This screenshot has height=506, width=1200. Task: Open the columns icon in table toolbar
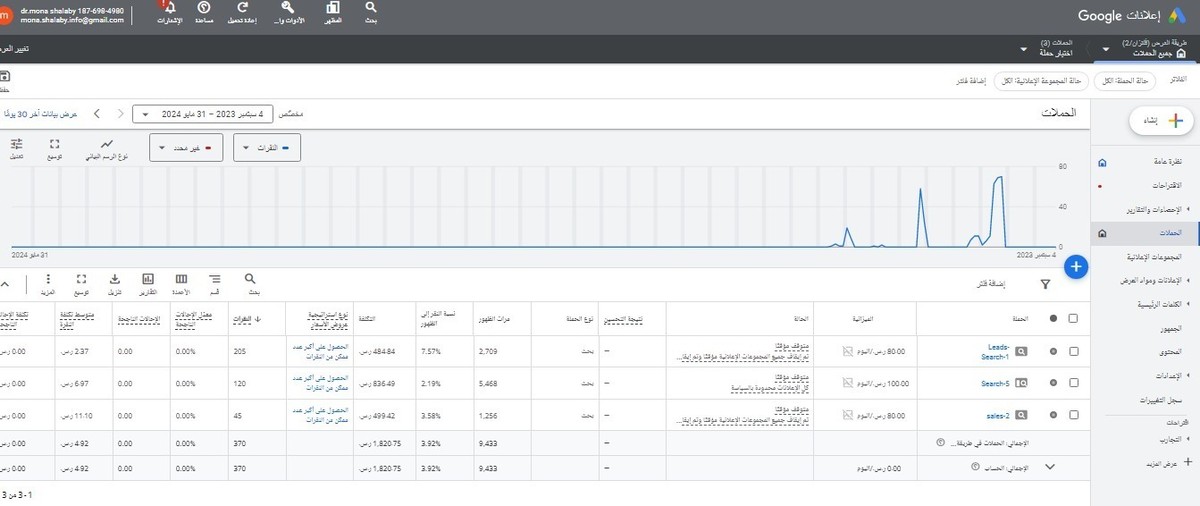[181, 280]
